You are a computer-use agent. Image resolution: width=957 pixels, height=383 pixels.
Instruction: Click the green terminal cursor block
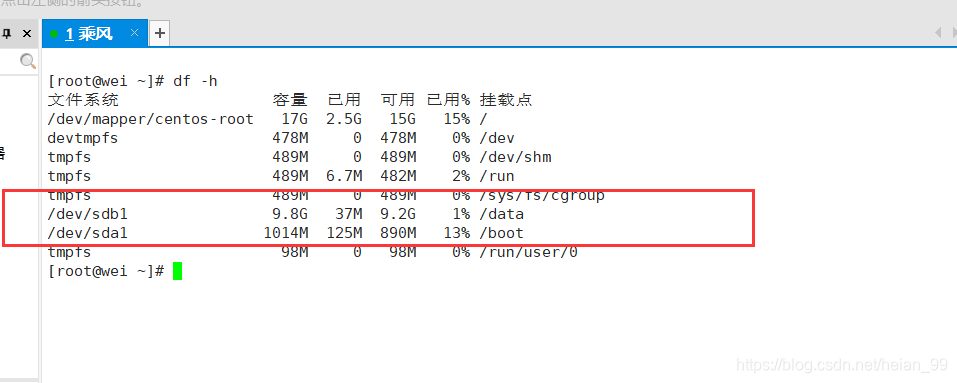pos(177,271)
